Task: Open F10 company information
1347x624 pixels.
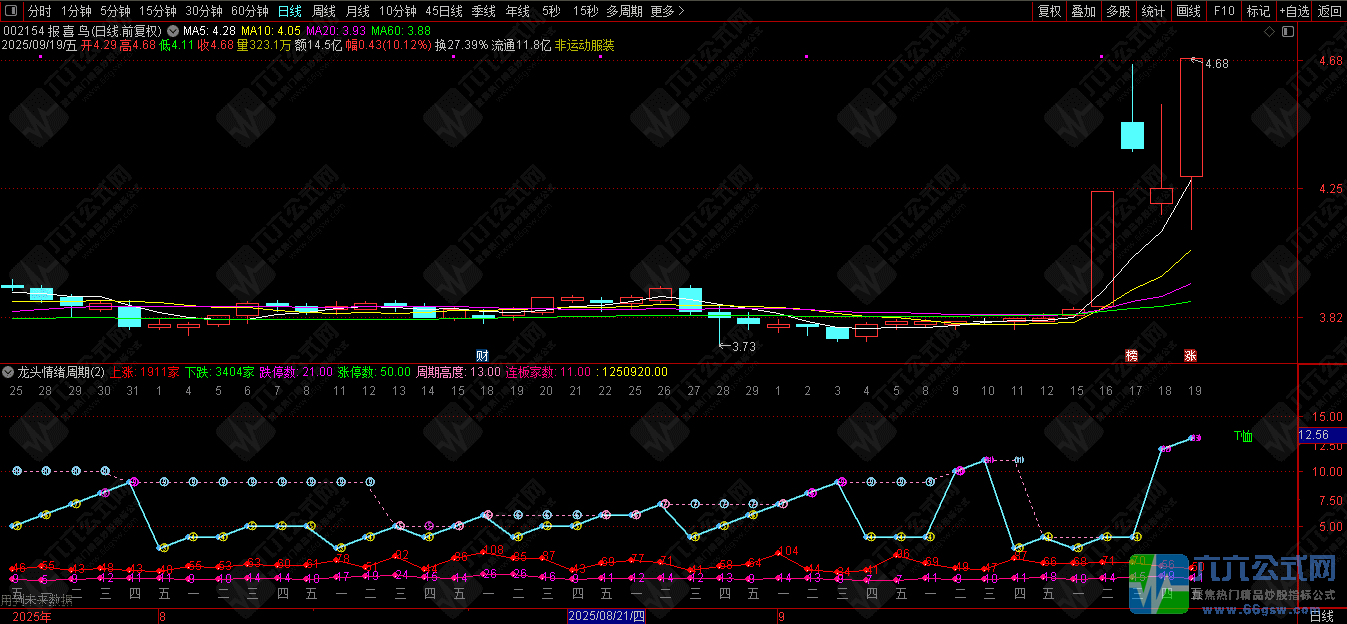Action: [x=1224, y=11]
